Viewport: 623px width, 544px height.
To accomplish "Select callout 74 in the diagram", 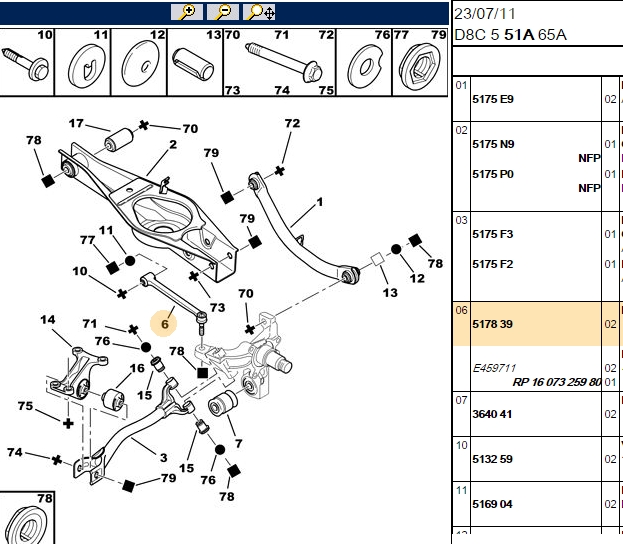I will click(x=15, y=452).
